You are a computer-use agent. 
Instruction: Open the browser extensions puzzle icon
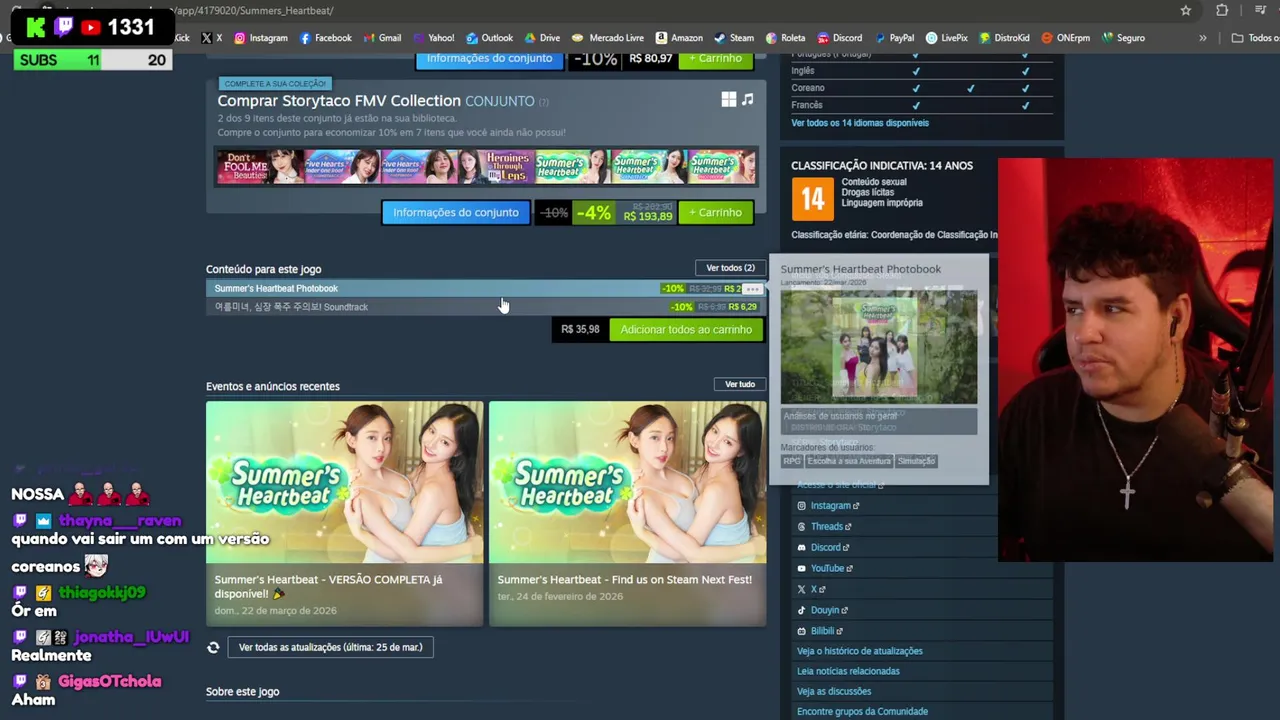tap(1222, 10)
